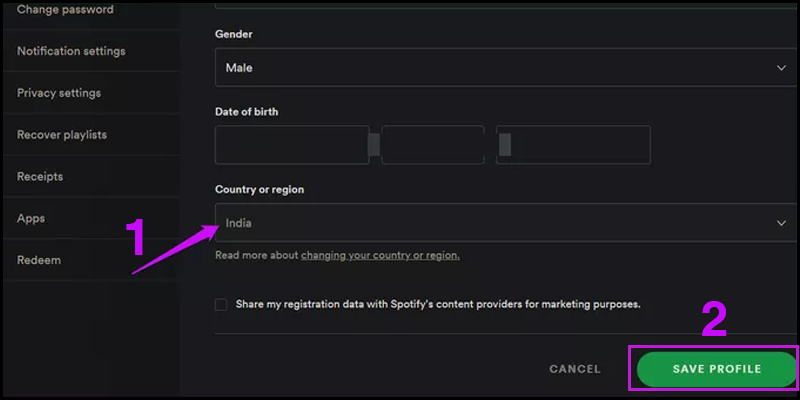Enable sharing registration data checkbox
Image resolution: width=800 pixels, height=400 pixels.
(221, 304)
